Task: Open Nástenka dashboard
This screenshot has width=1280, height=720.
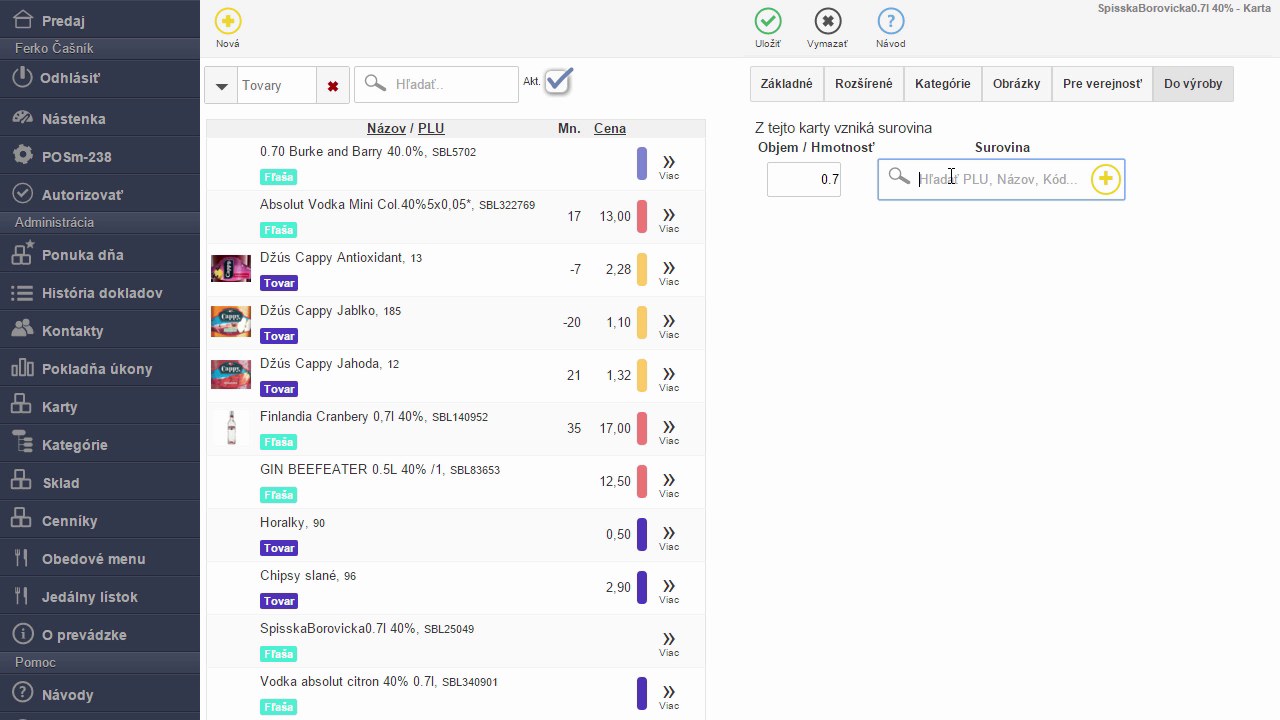Action: click(x=100, y=118)
